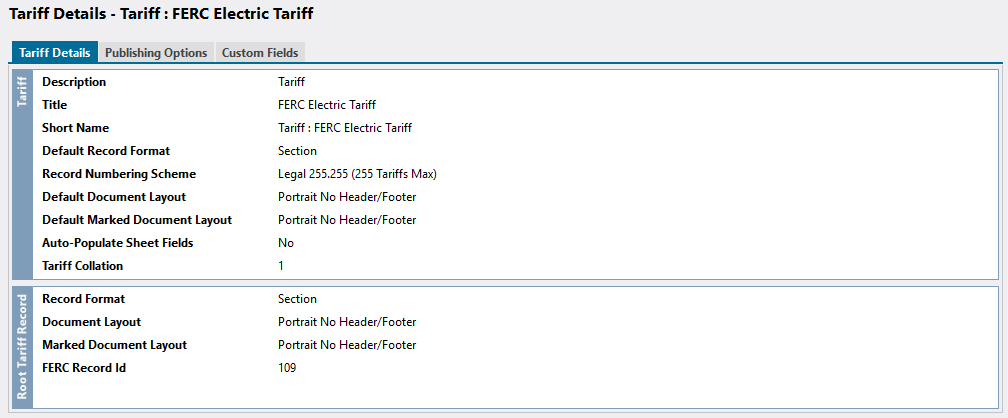
Task: Open the Custom Fields tab
Action: coord(258,53)
